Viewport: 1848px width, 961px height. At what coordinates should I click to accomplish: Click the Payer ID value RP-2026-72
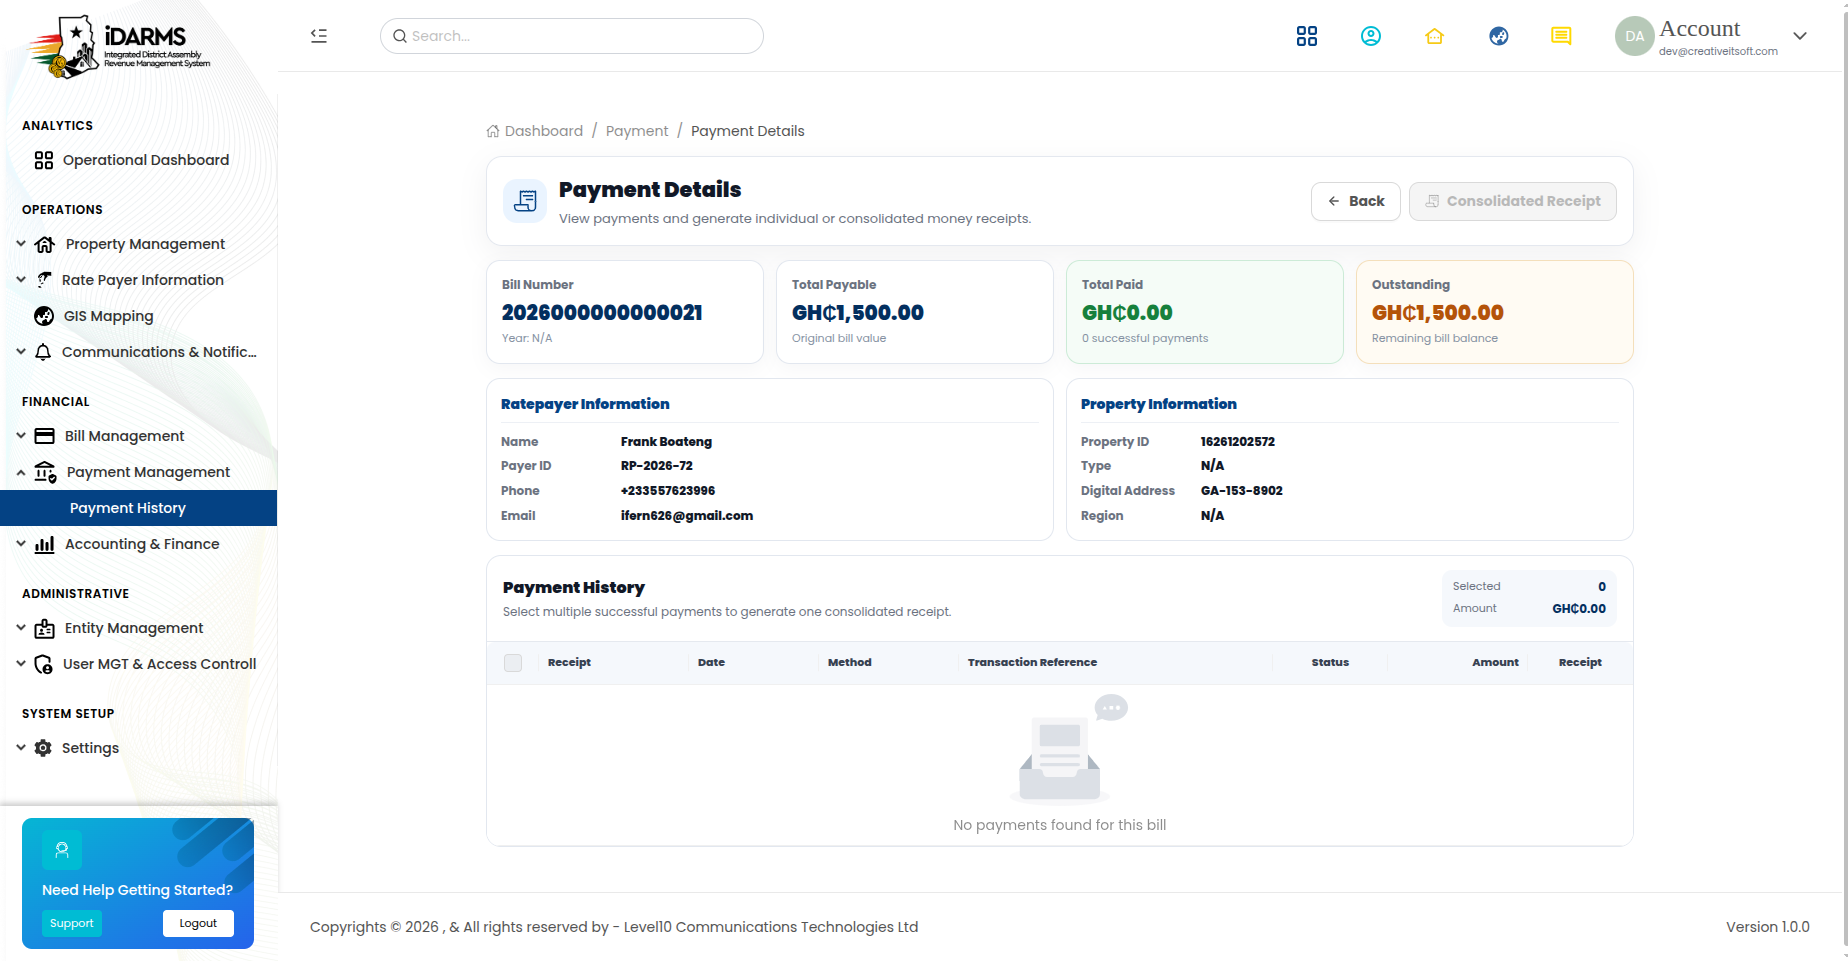657,466
